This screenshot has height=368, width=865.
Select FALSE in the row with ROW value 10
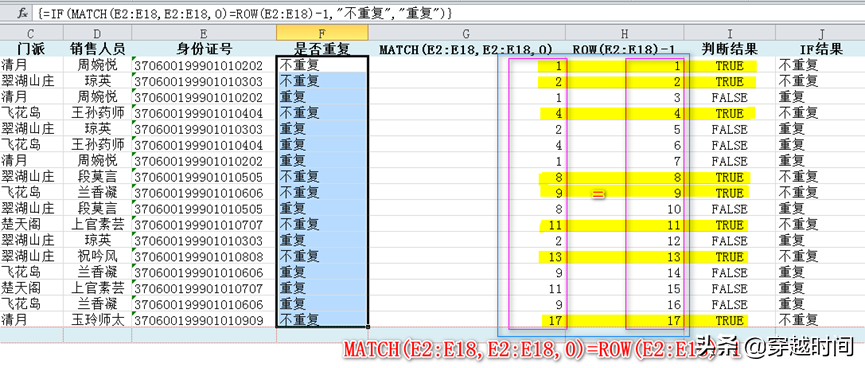point(729,209)
